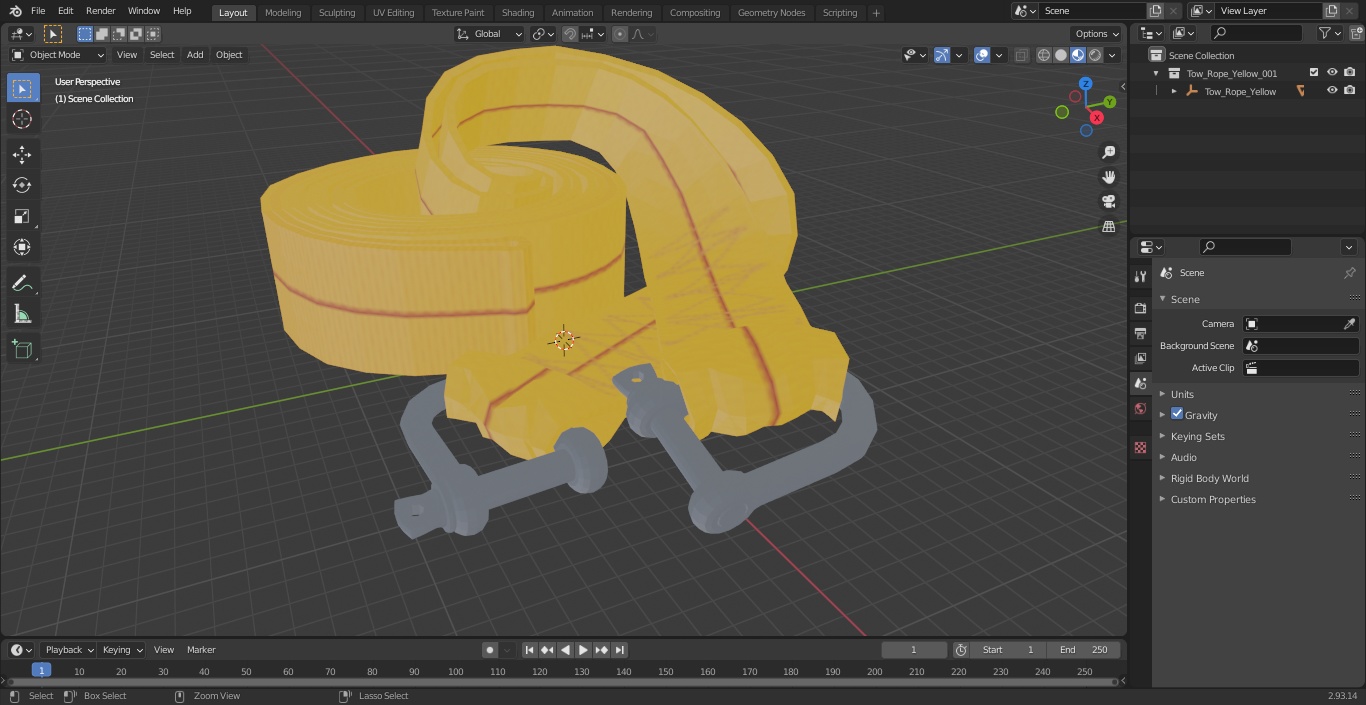Open the Texture properties tab
Image resolution: width=1366 pixels, height=705 pixels.
(1140, 447)
